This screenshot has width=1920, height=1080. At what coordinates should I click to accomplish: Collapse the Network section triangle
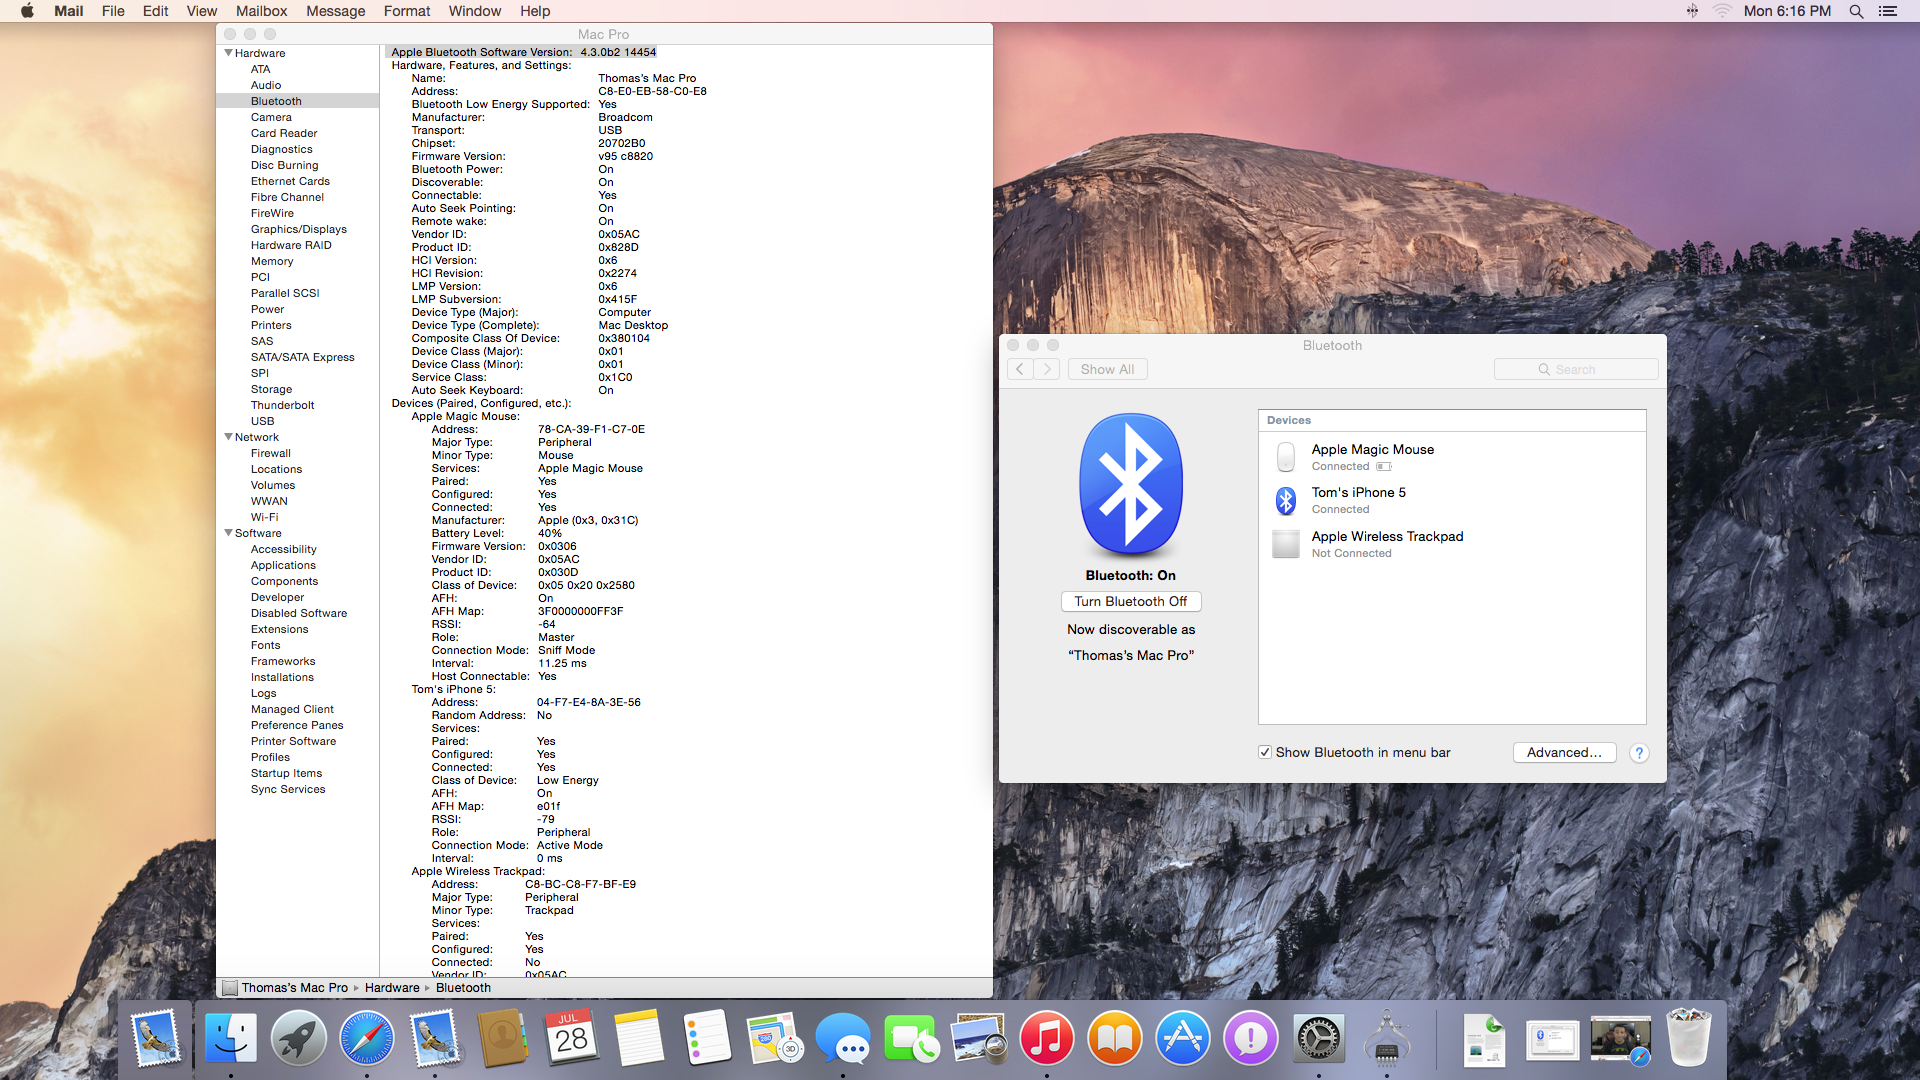click(x=228, y=437)
